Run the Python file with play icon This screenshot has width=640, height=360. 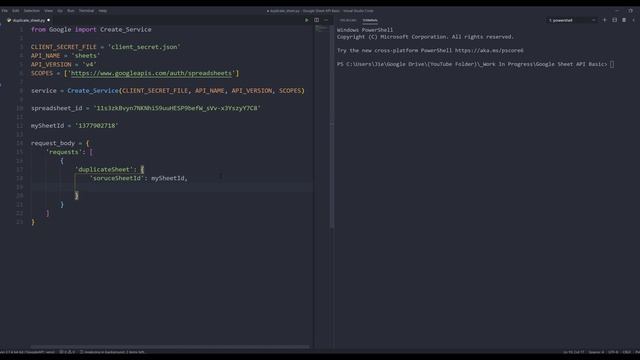307,20
